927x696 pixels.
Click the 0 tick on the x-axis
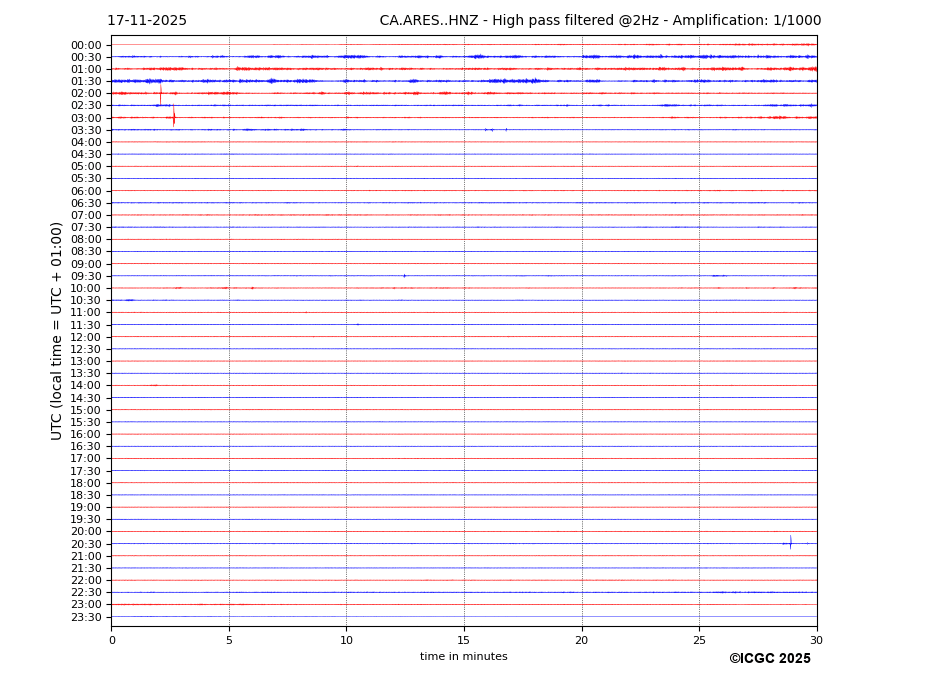click(112, 640)
